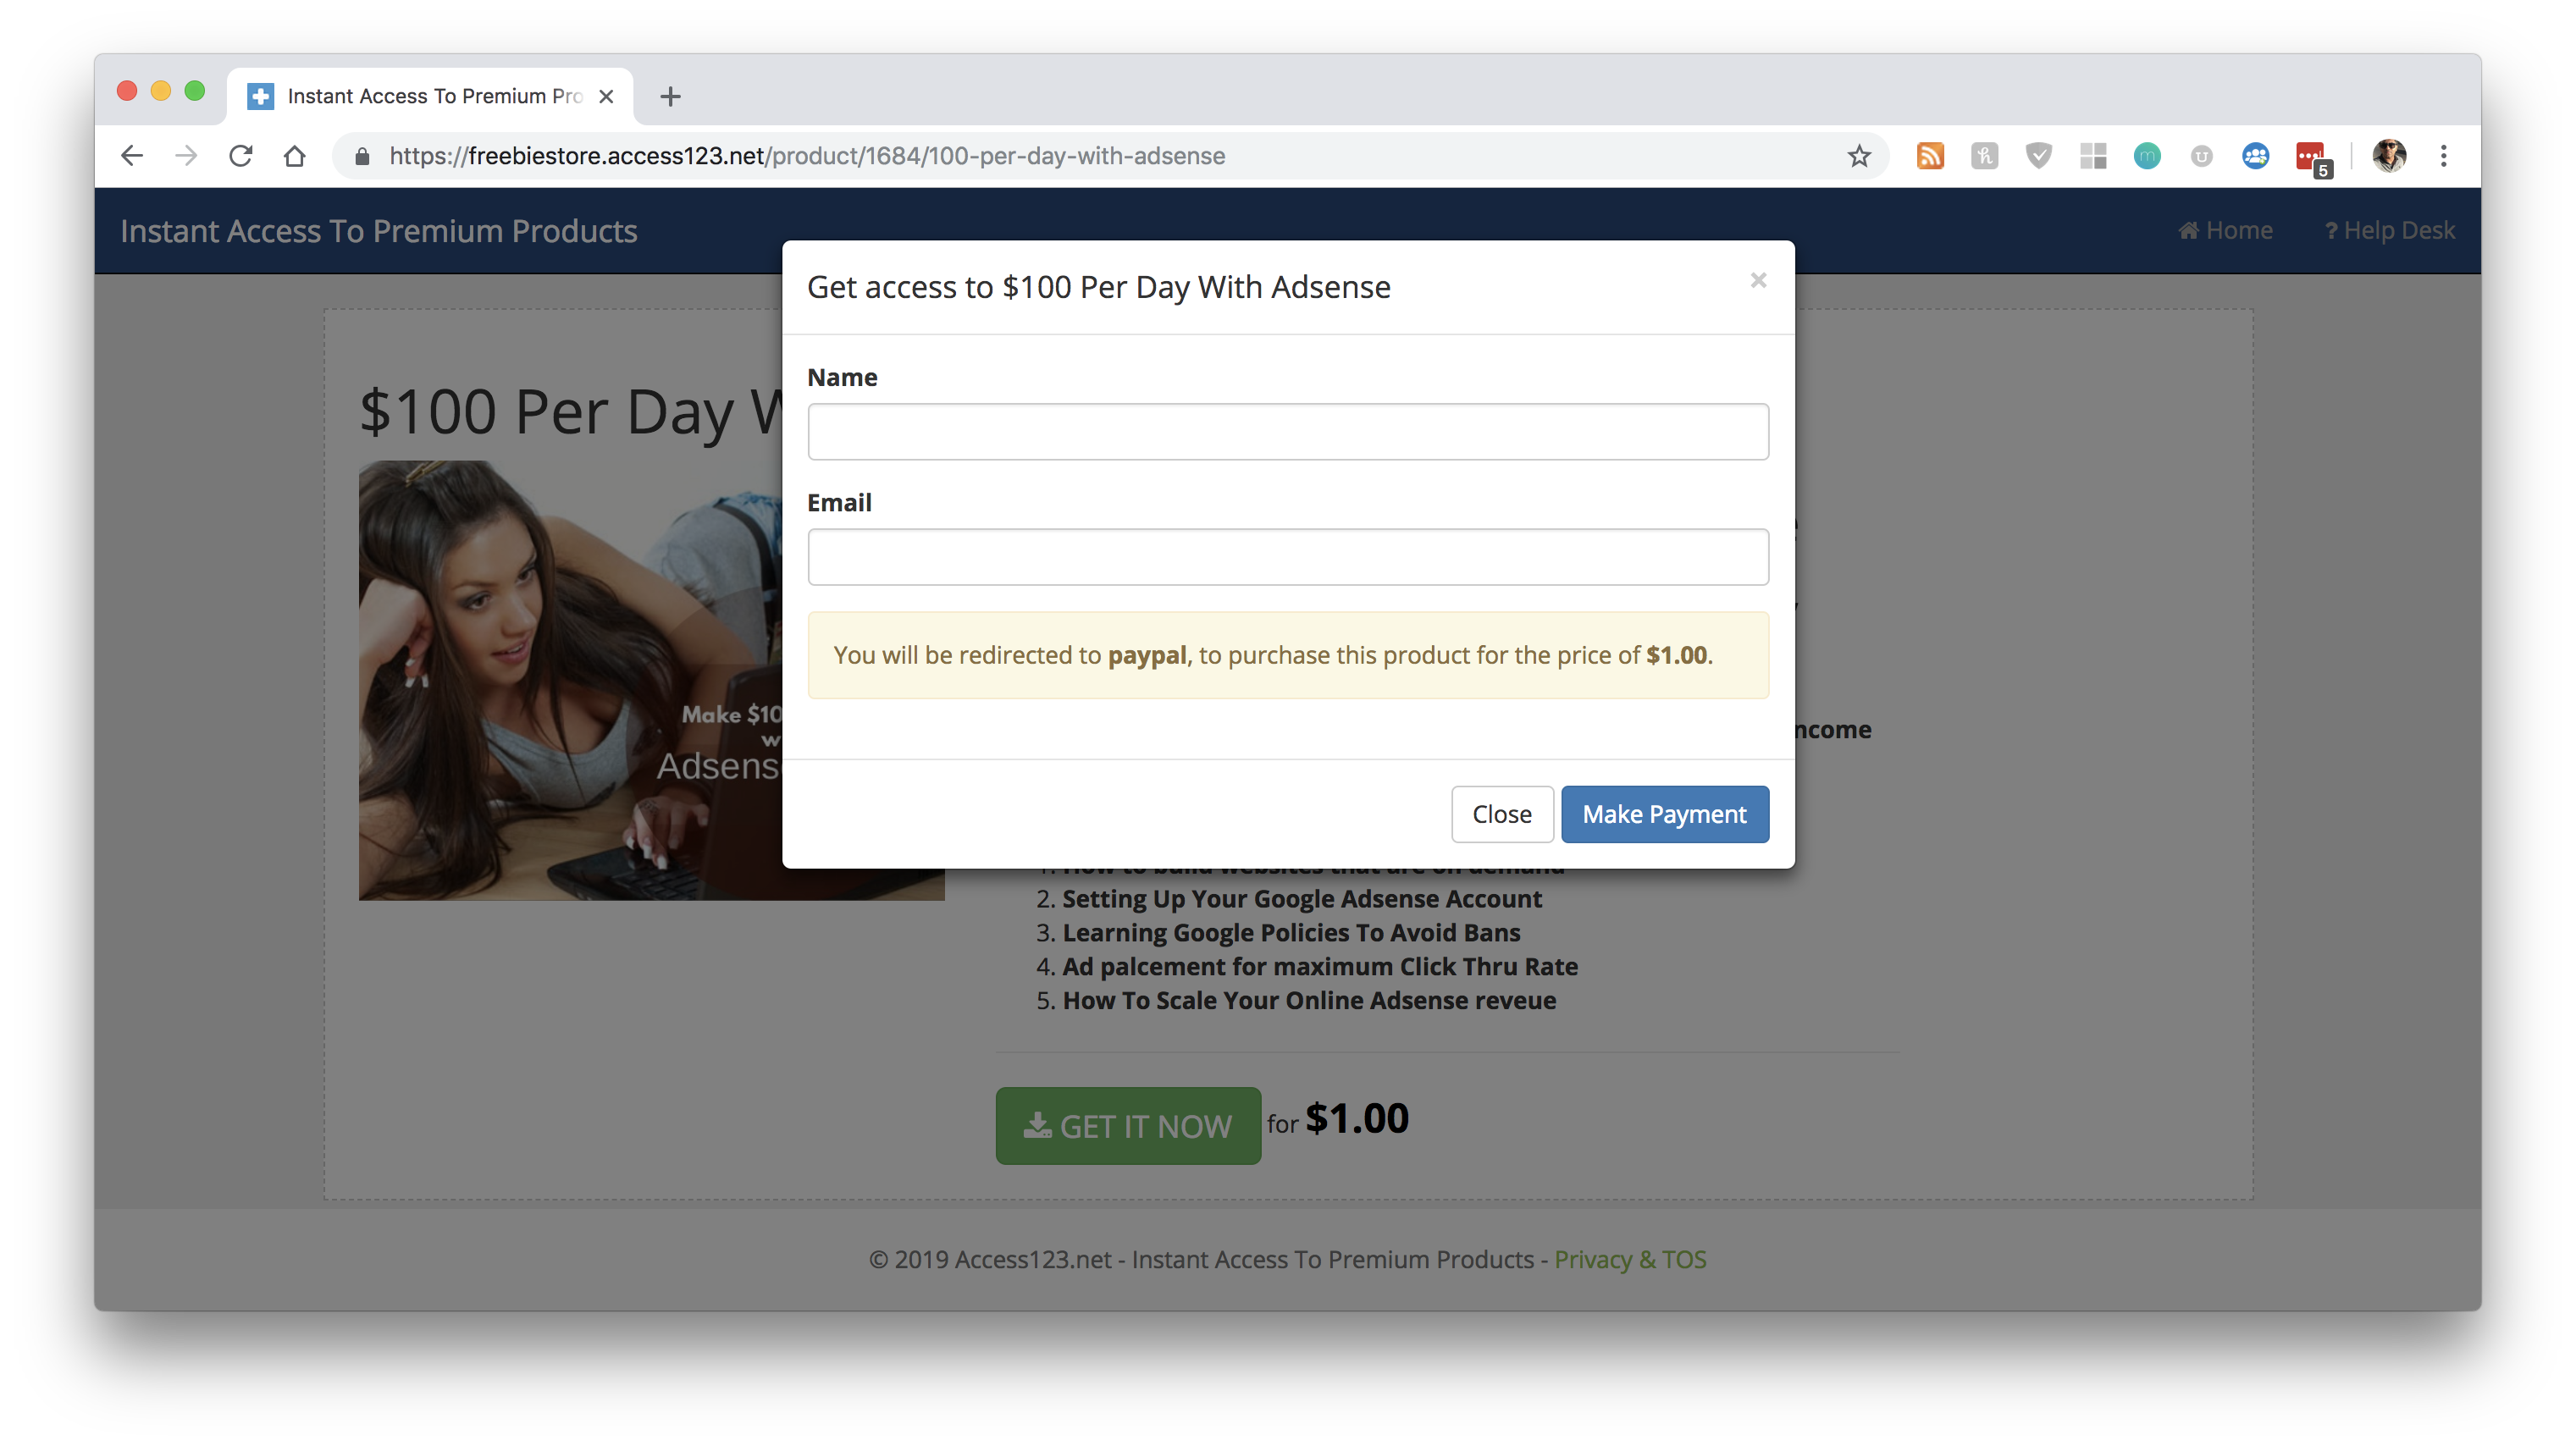Screen dimensions: 2576x1446
Task: Go to browser home icon
Action: click(294, 156)
